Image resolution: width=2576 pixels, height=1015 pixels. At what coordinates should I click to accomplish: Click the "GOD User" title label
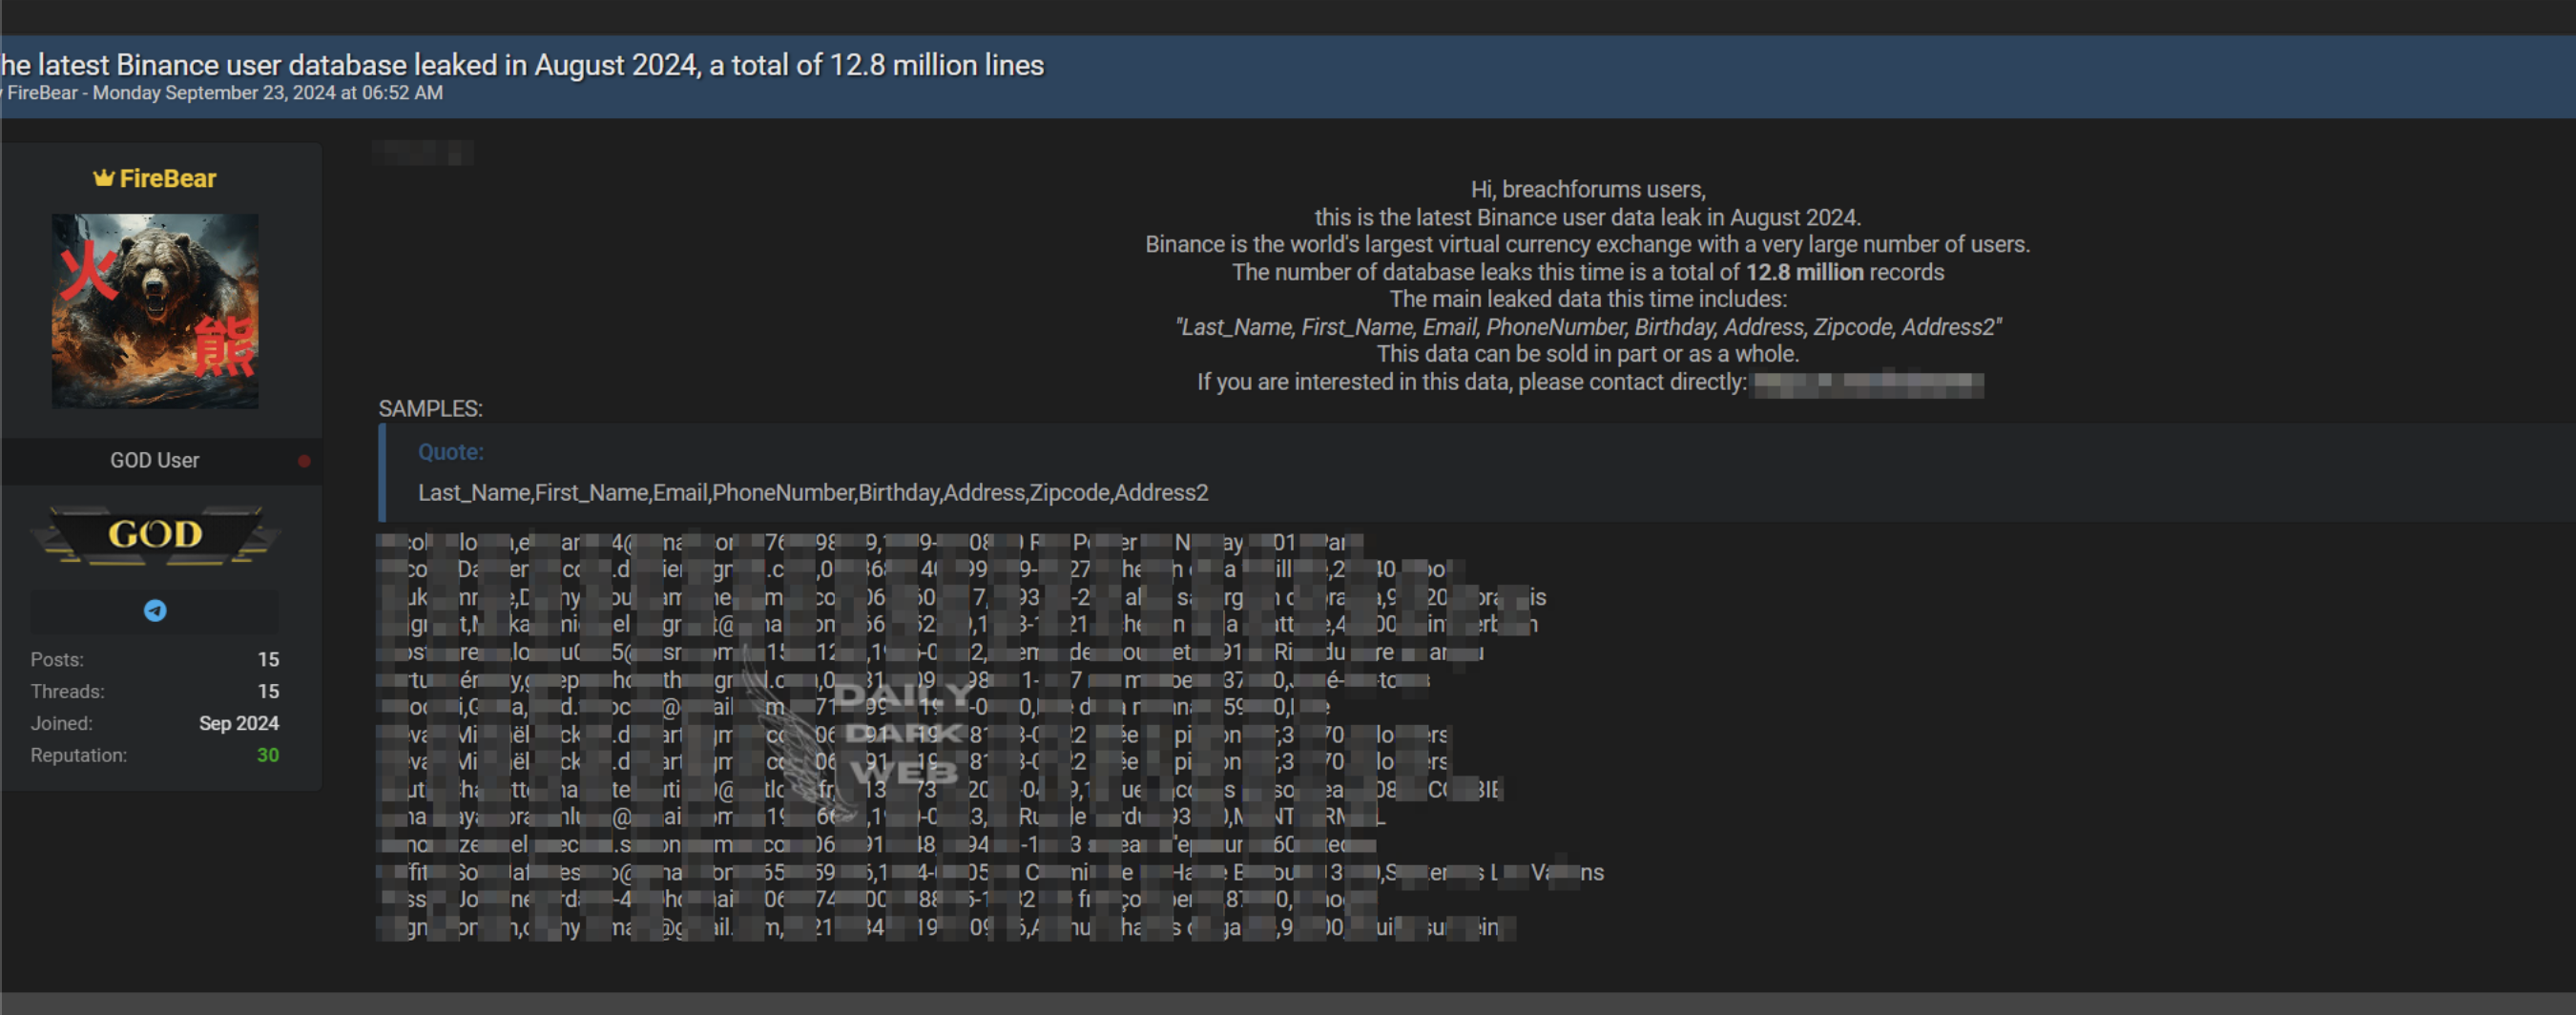154,460
